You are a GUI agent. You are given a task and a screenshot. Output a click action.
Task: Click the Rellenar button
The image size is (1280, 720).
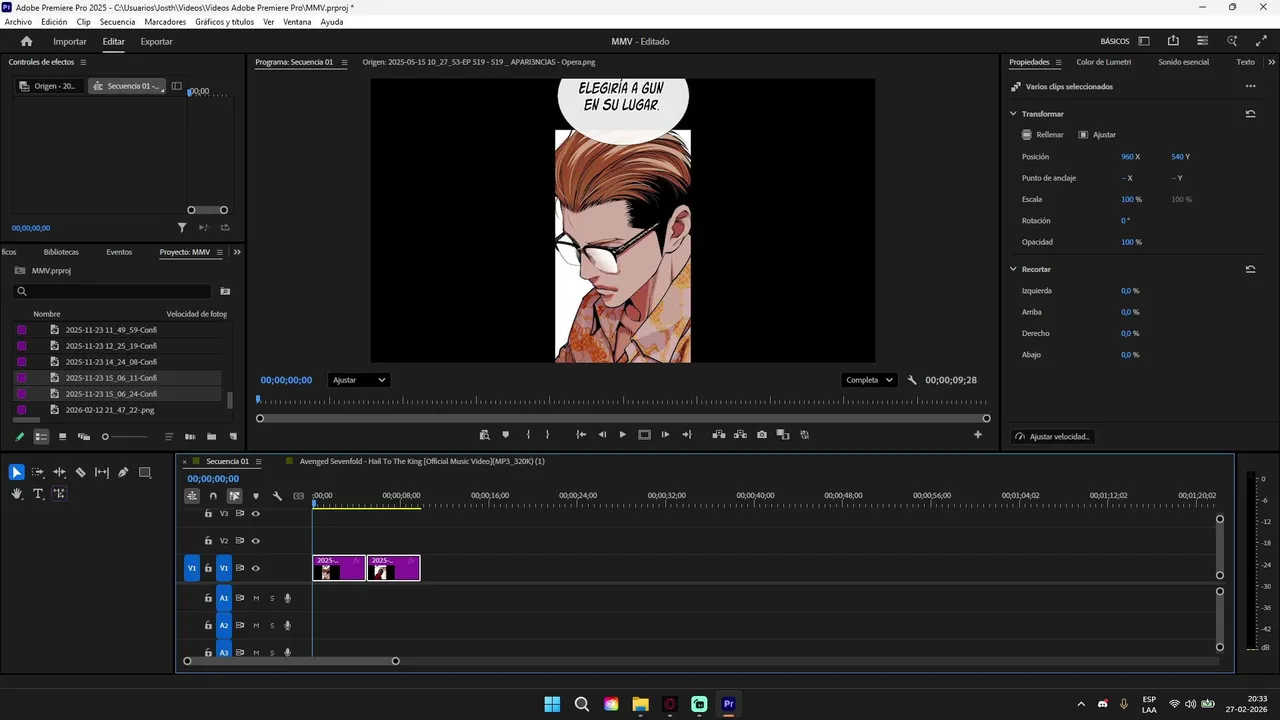click(x=1043, y=135)
